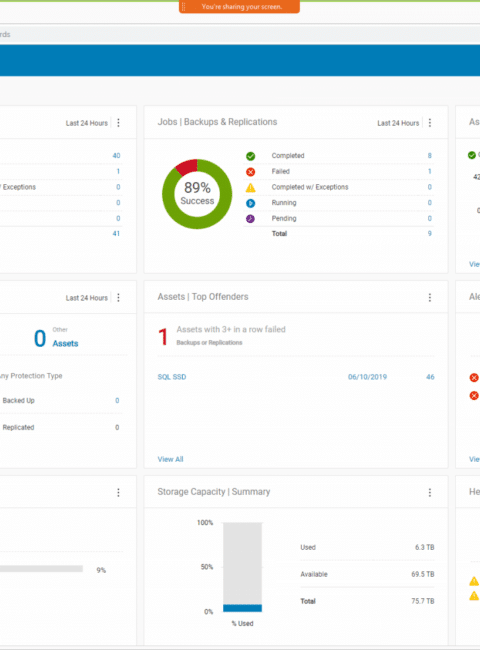Open the Assets Top Offenders kebab menu
Screen dimensions: 480x650
click(430, 298)
